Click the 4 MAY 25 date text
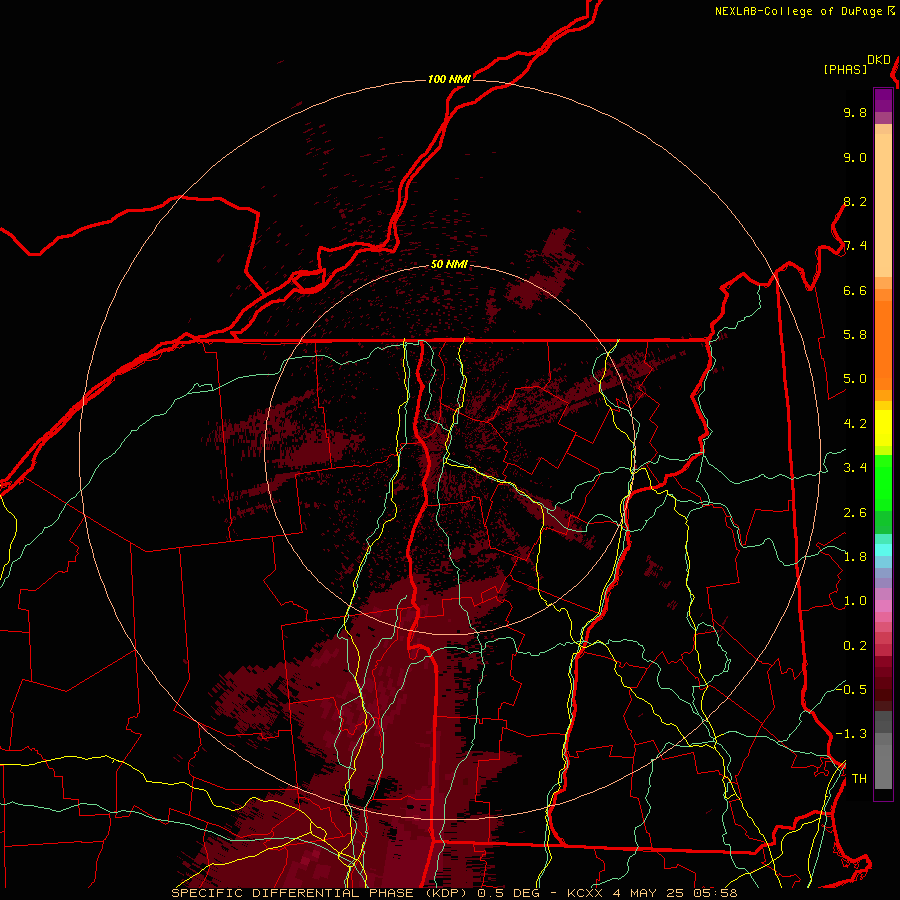Viewport: 900px width, 900px height. coord(650,893)
